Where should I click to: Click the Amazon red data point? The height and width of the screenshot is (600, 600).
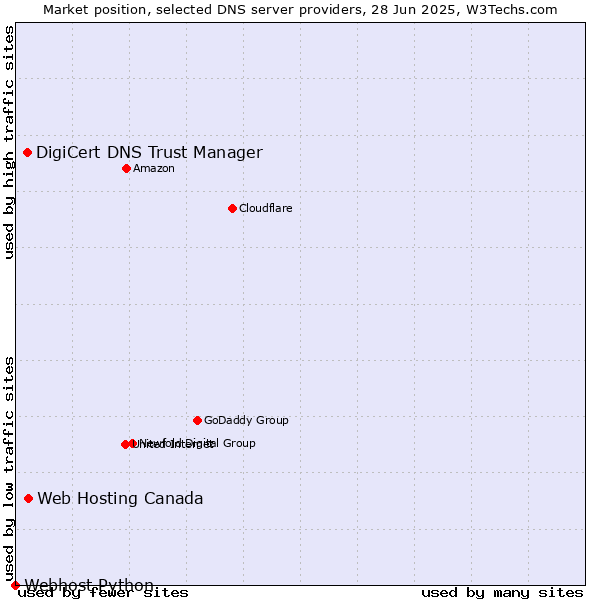point(127,169)
